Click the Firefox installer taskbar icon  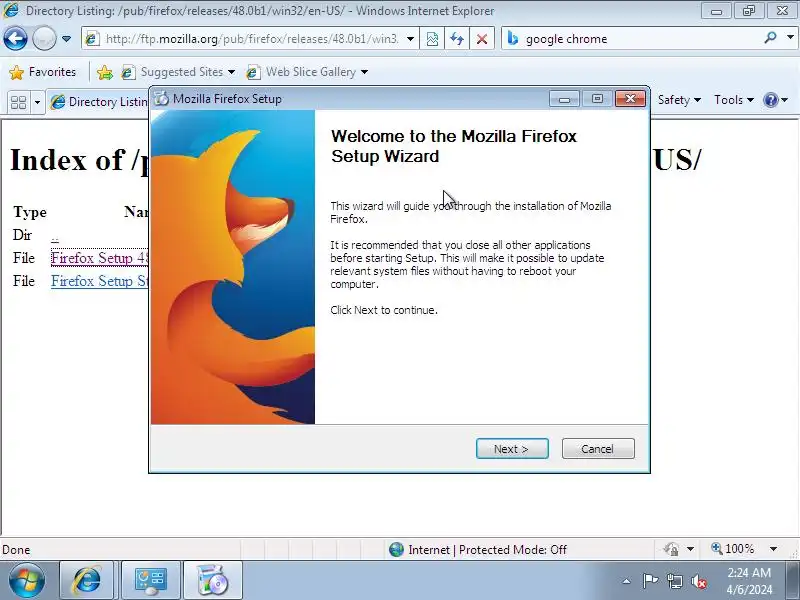pos(212,581)
